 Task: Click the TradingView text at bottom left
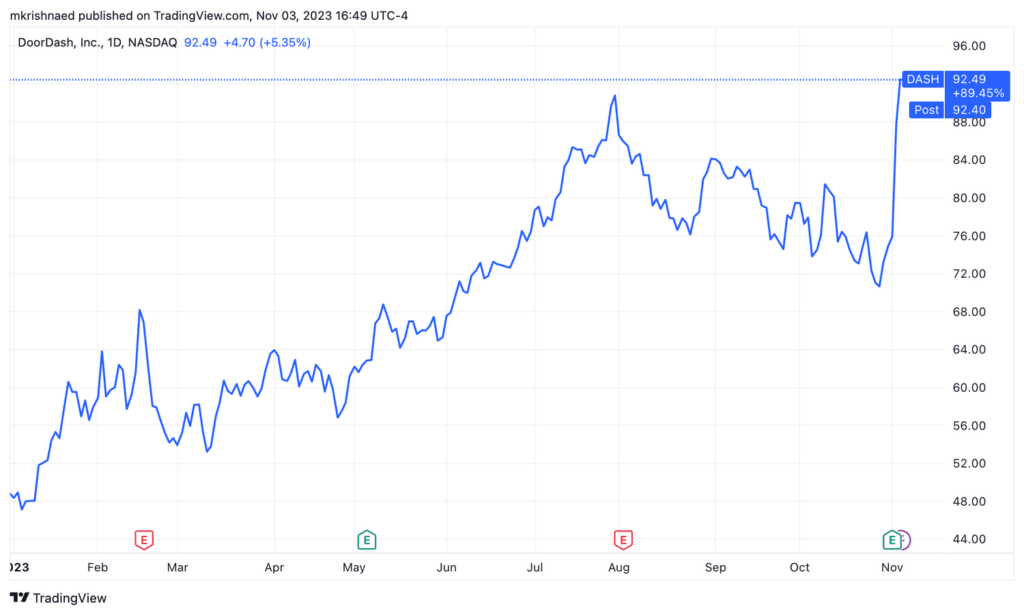69,598
